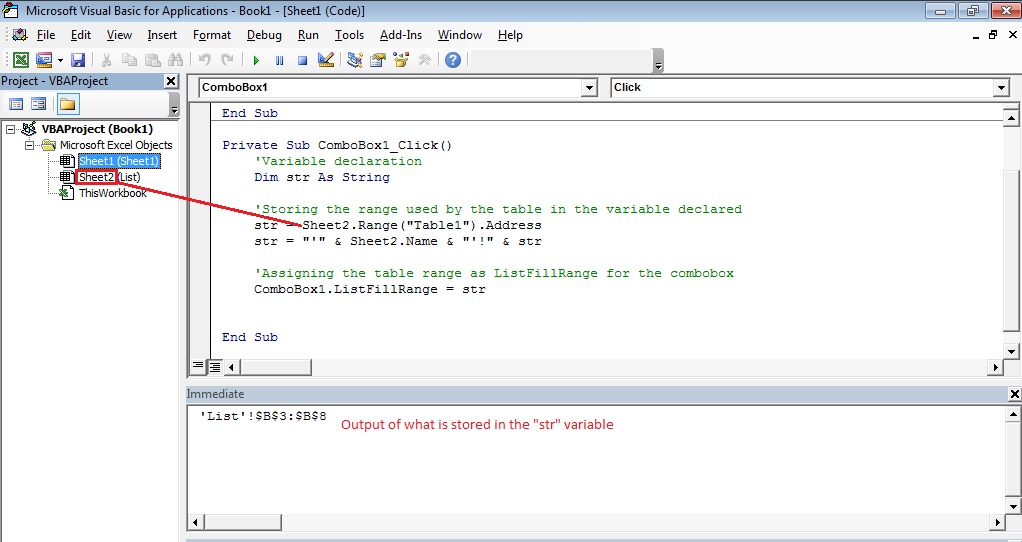Open the Edit menu

coord(81,35)
